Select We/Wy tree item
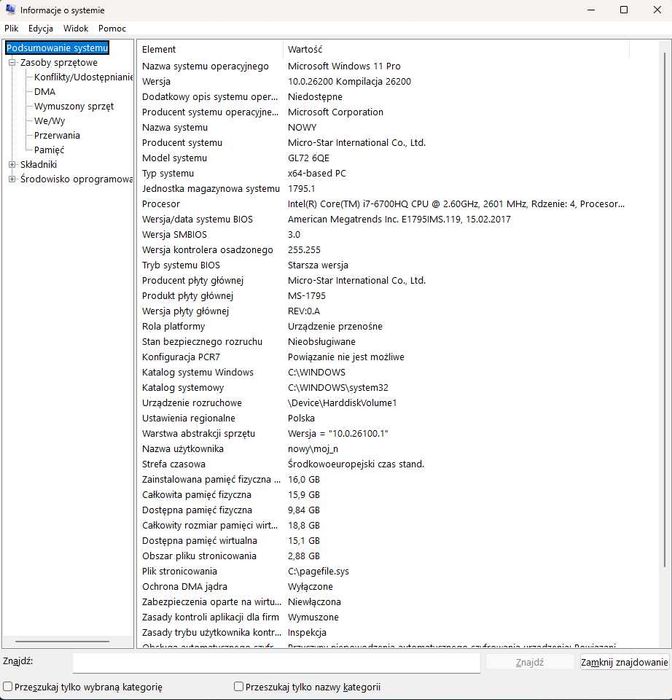The width and height of the screenshot is (672, 700). (49, 121)
